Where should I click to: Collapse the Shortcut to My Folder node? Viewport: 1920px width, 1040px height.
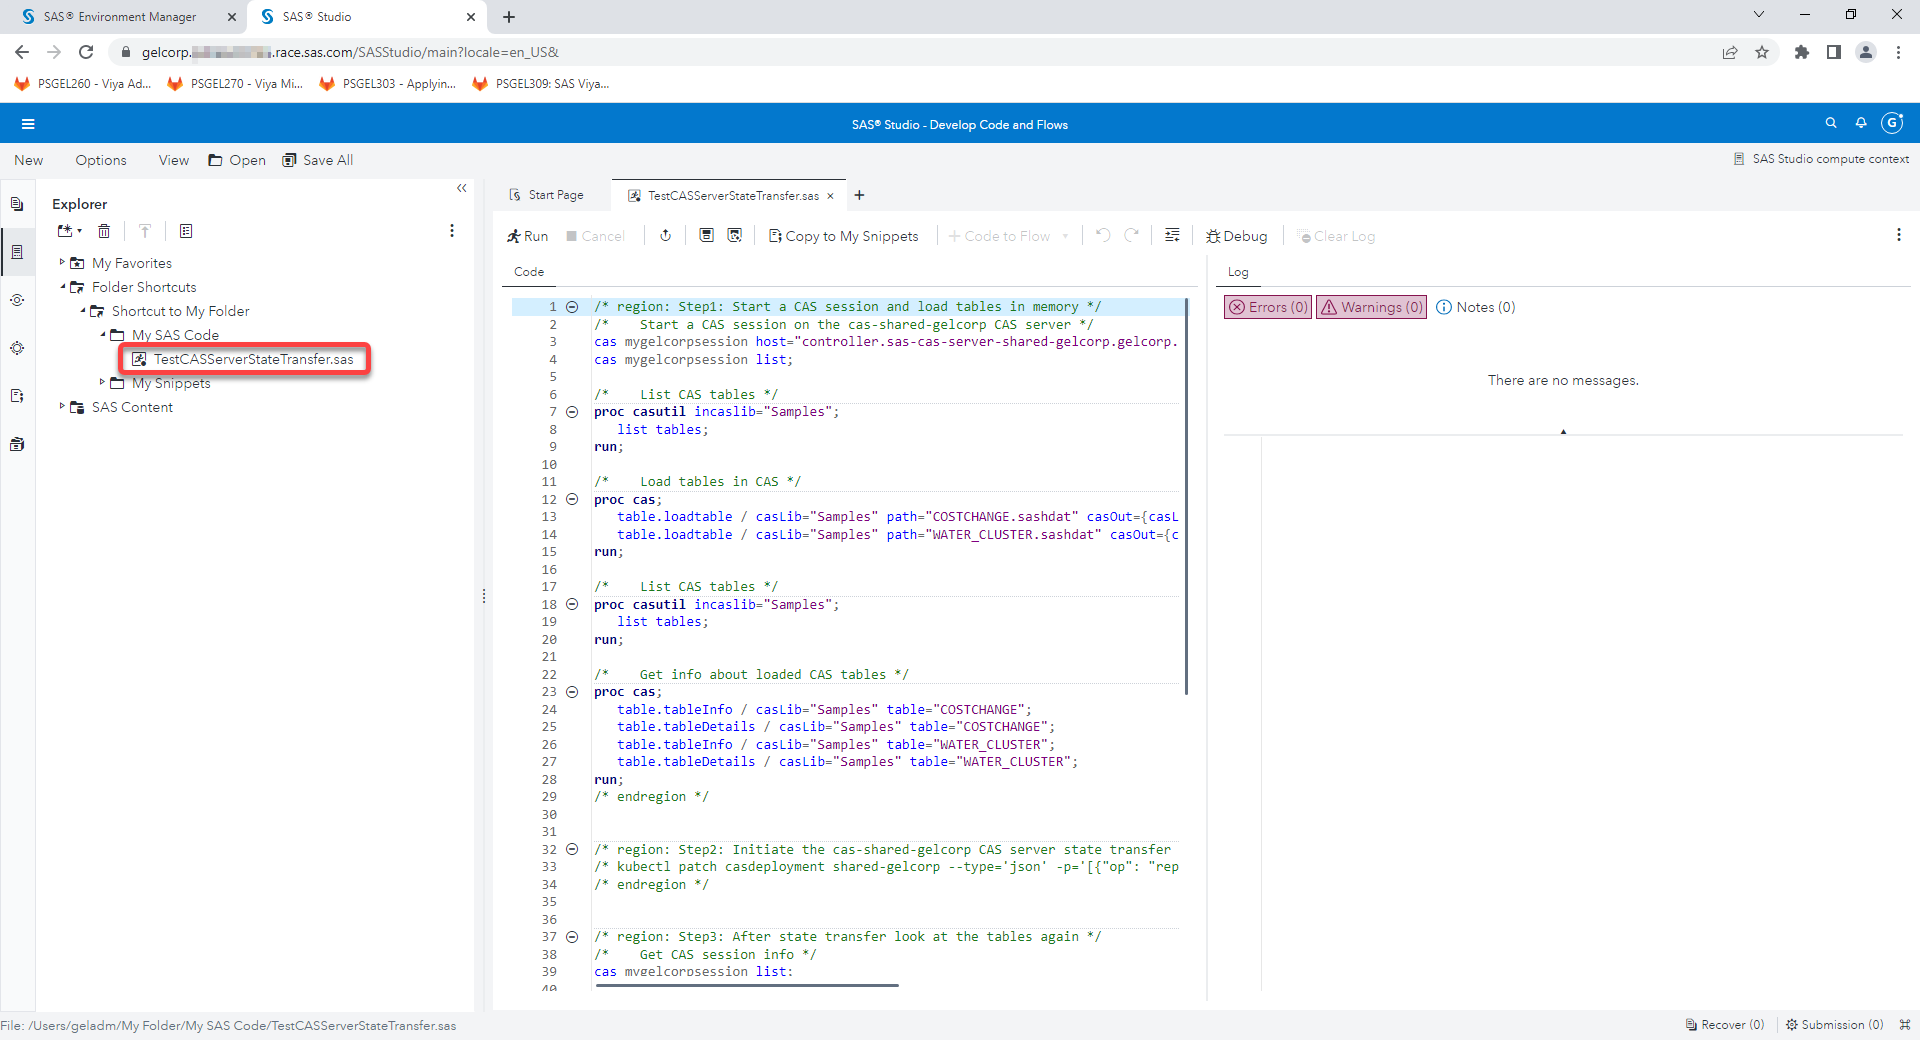click(82, 310)
